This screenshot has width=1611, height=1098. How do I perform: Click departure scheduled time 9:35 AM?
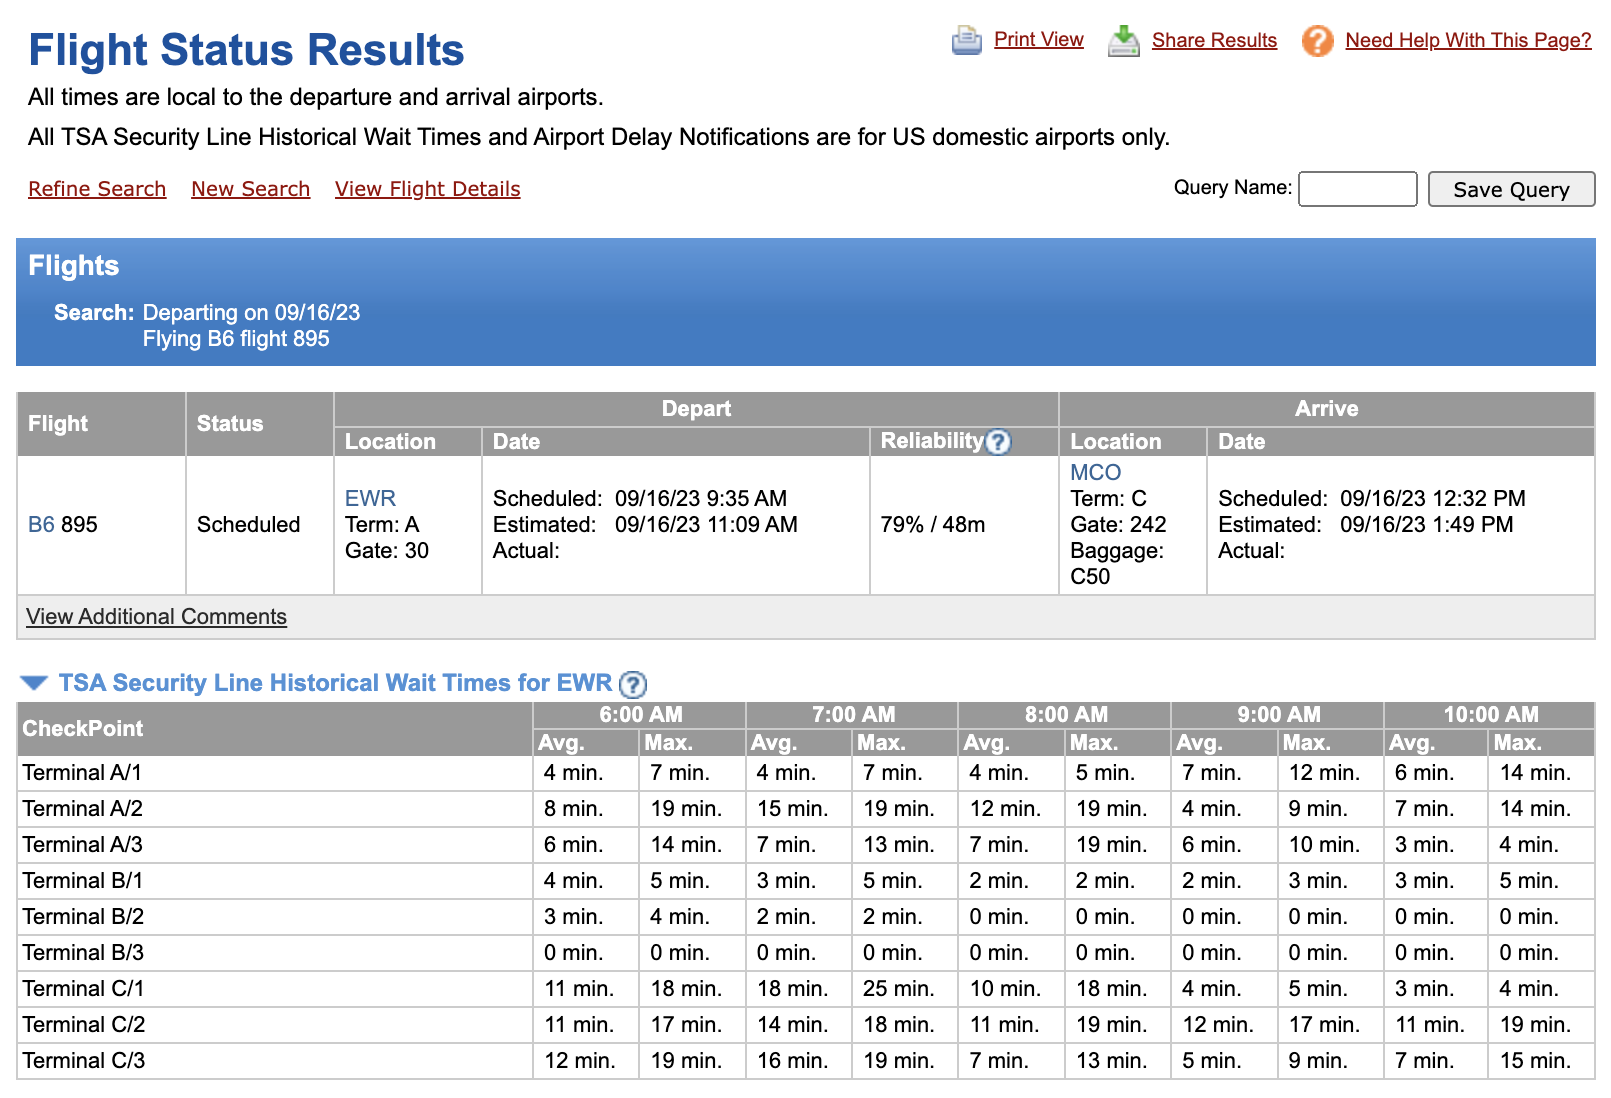[x=701, y=498]
